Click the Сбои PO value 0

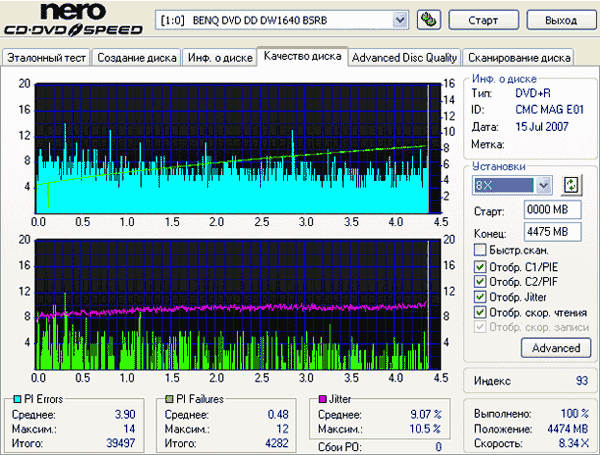click(x=439, y=447)
